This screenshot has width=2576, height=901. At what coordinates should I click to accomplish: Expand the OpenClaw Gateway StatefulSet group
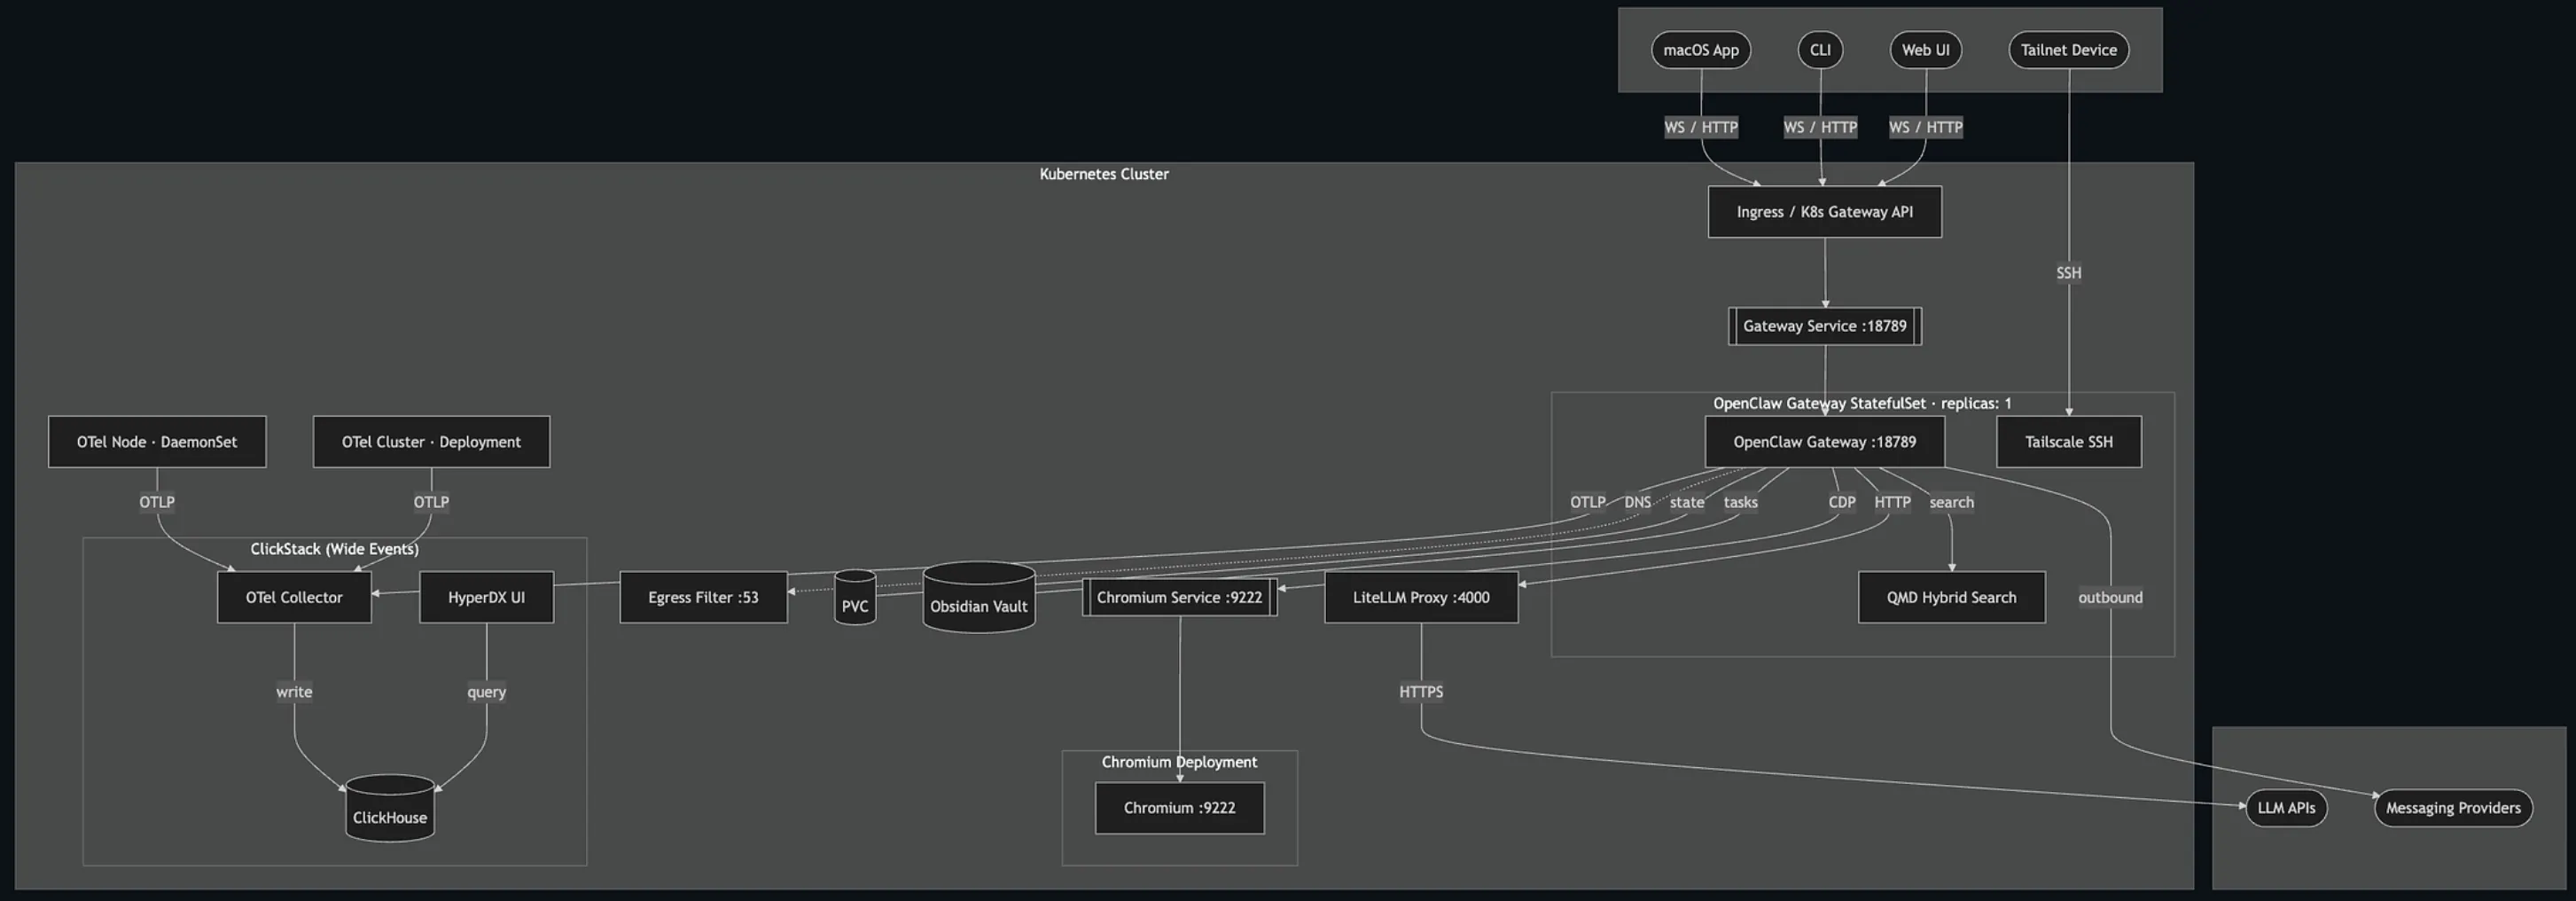[1861, 403]
